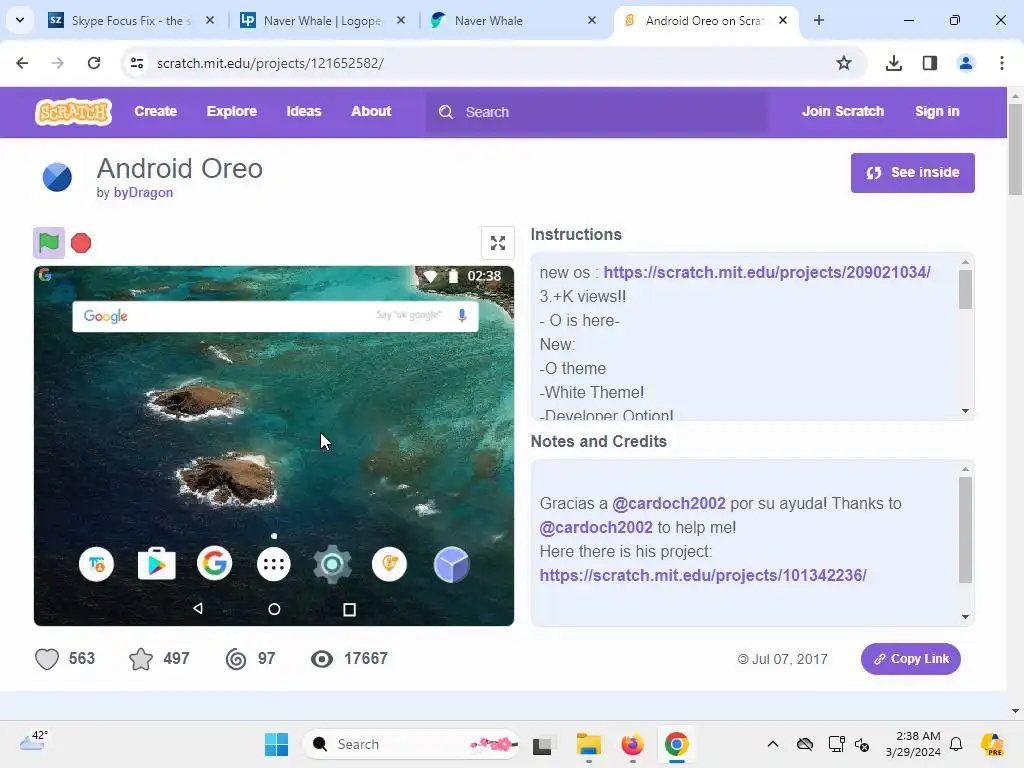
Task: Tap the microphone in Google search widget
Action: coord(462,315)
